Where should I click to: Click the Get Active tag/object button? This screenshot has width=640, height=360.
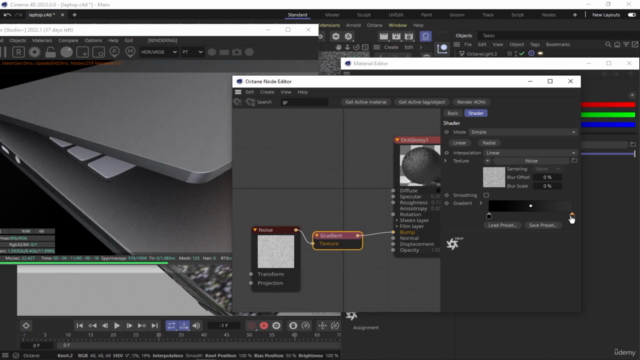422,102
